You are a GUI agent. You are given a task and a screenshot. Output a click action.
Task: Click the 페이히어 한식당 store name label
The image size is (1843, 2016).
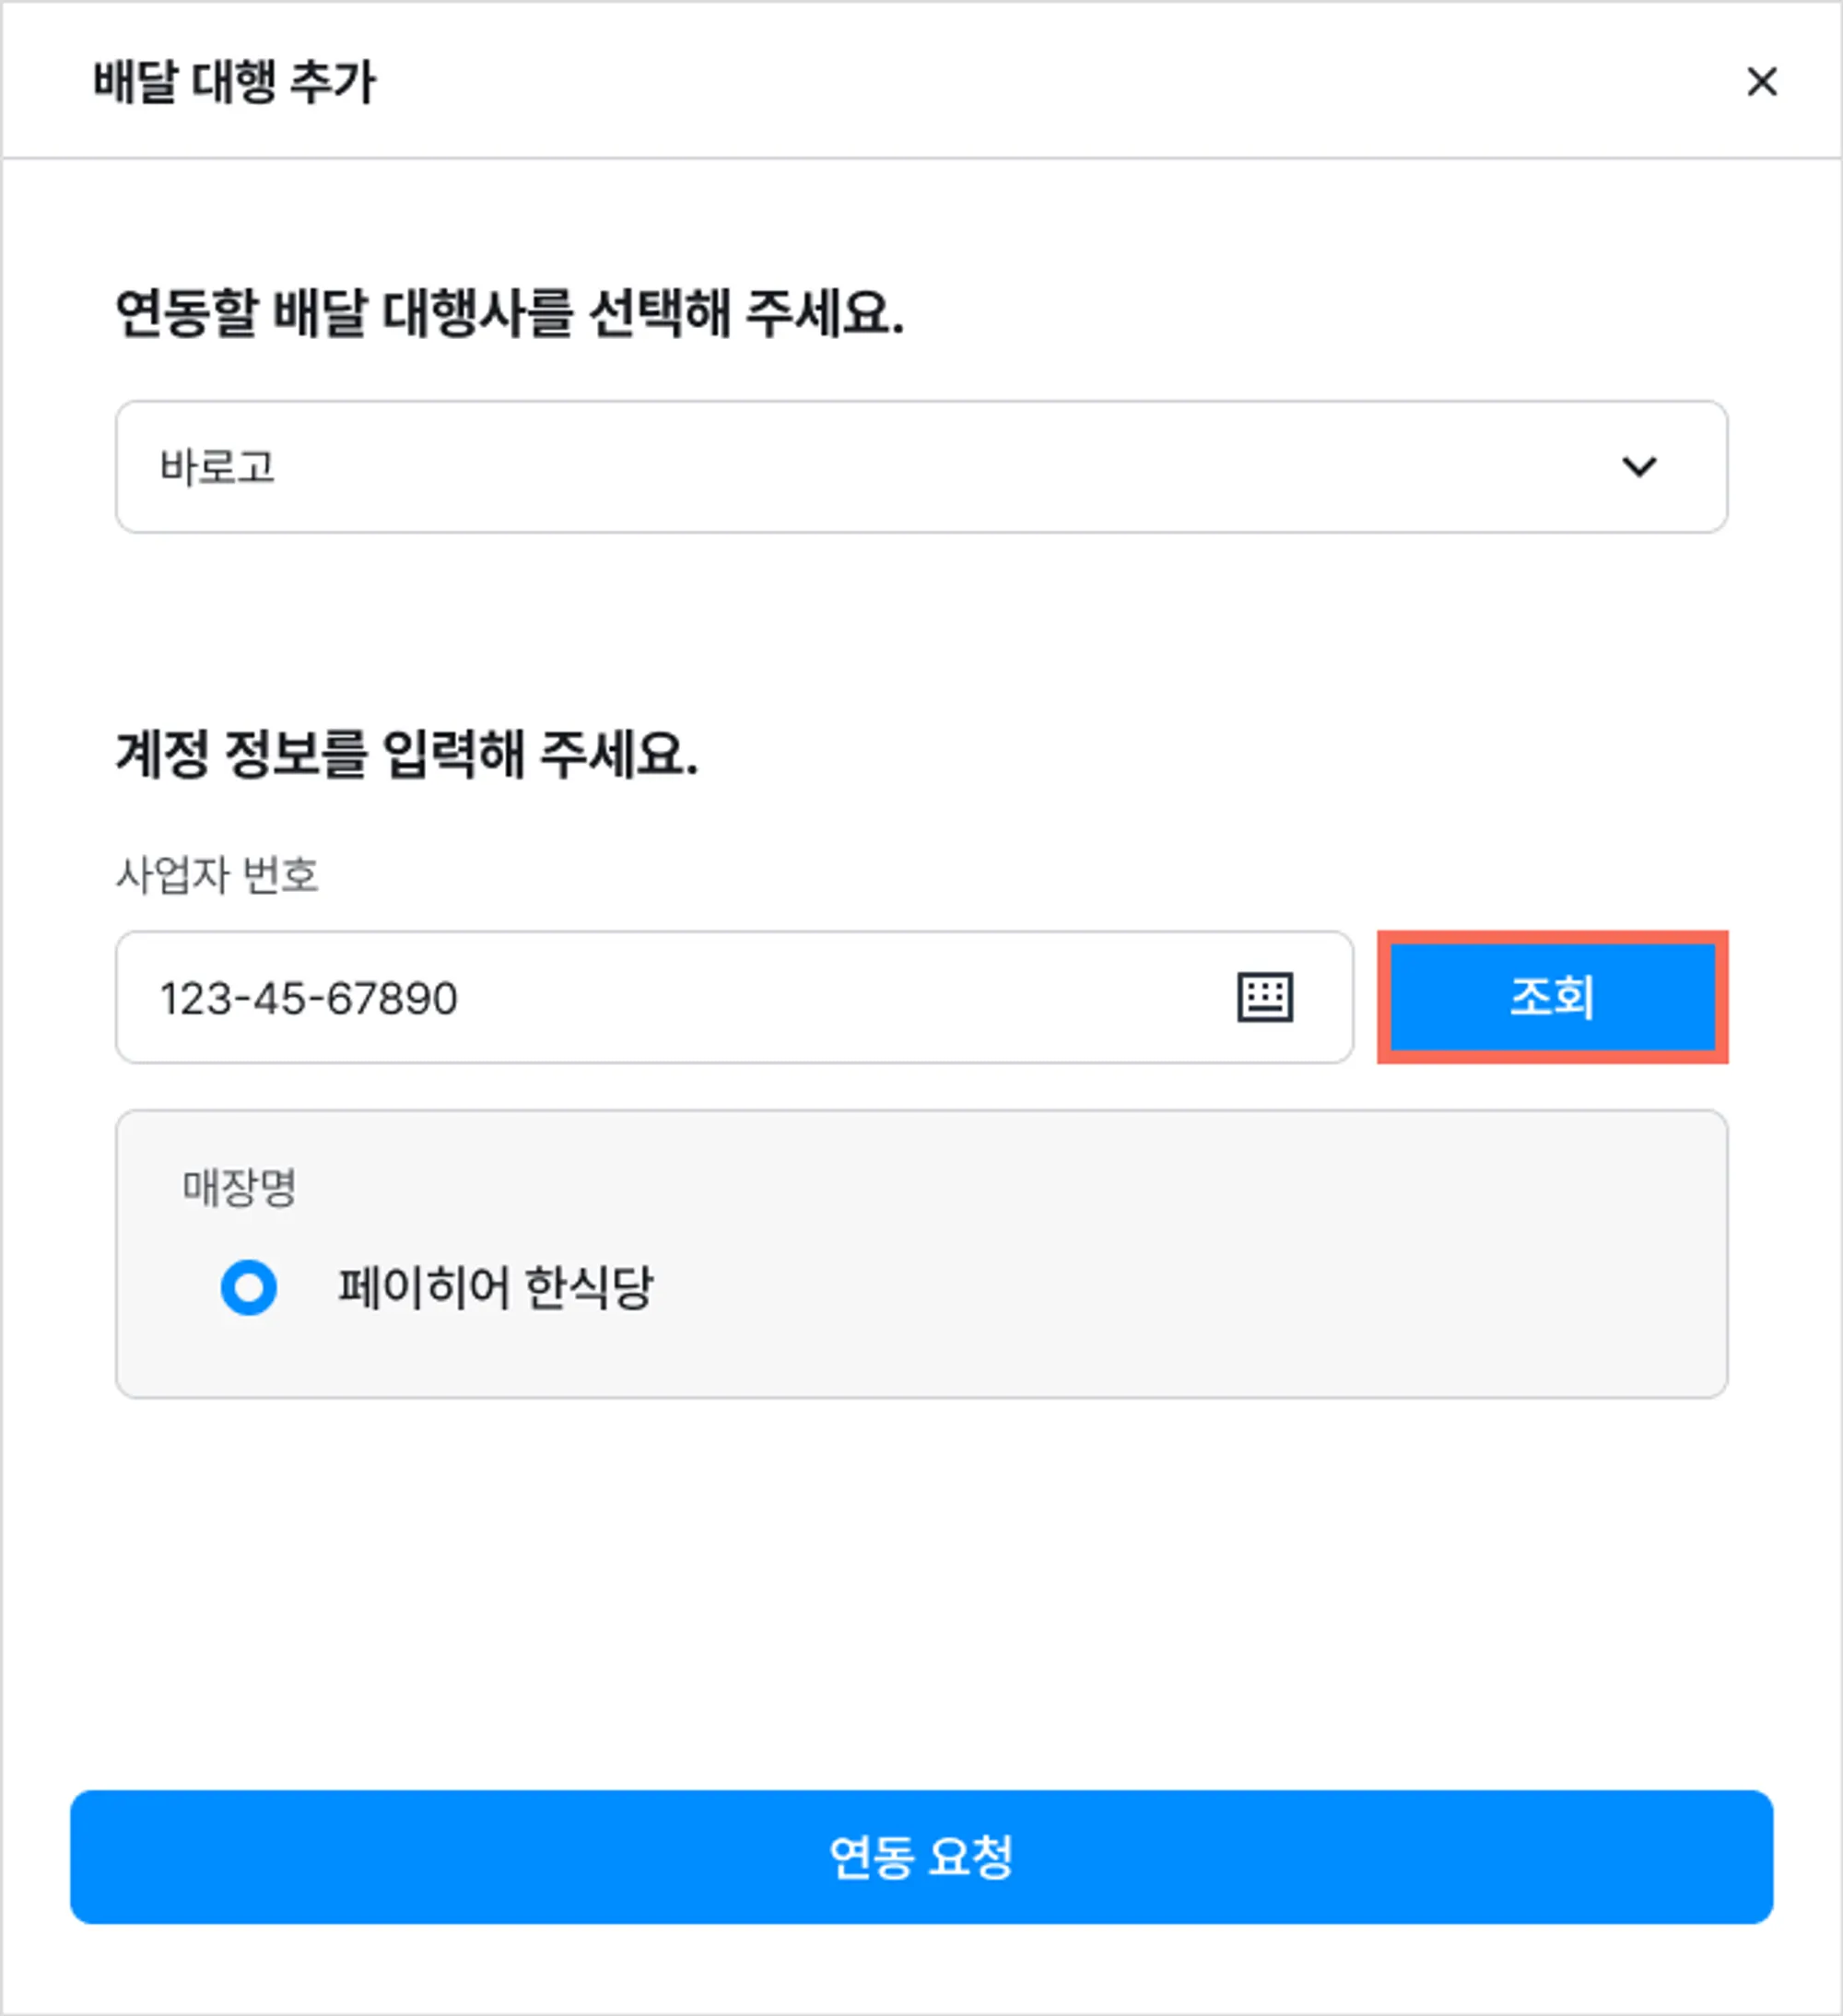tap(495, 1287)
